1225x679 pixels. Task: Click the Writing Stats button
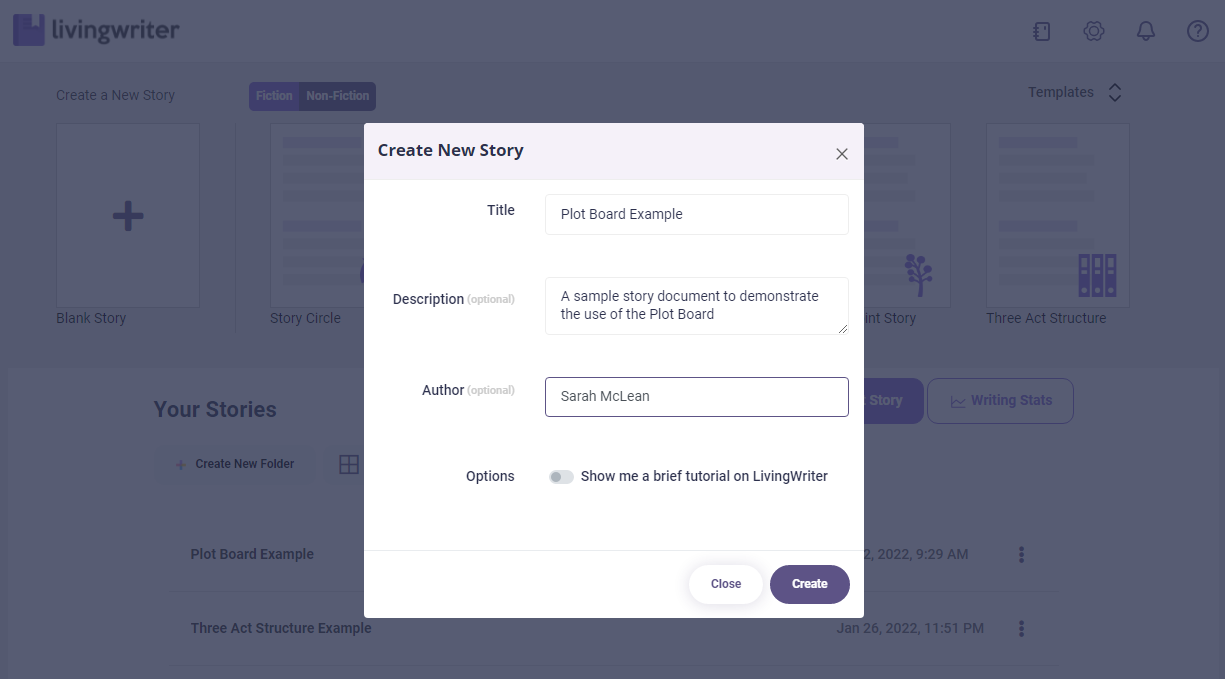(x=1000, y=401)
